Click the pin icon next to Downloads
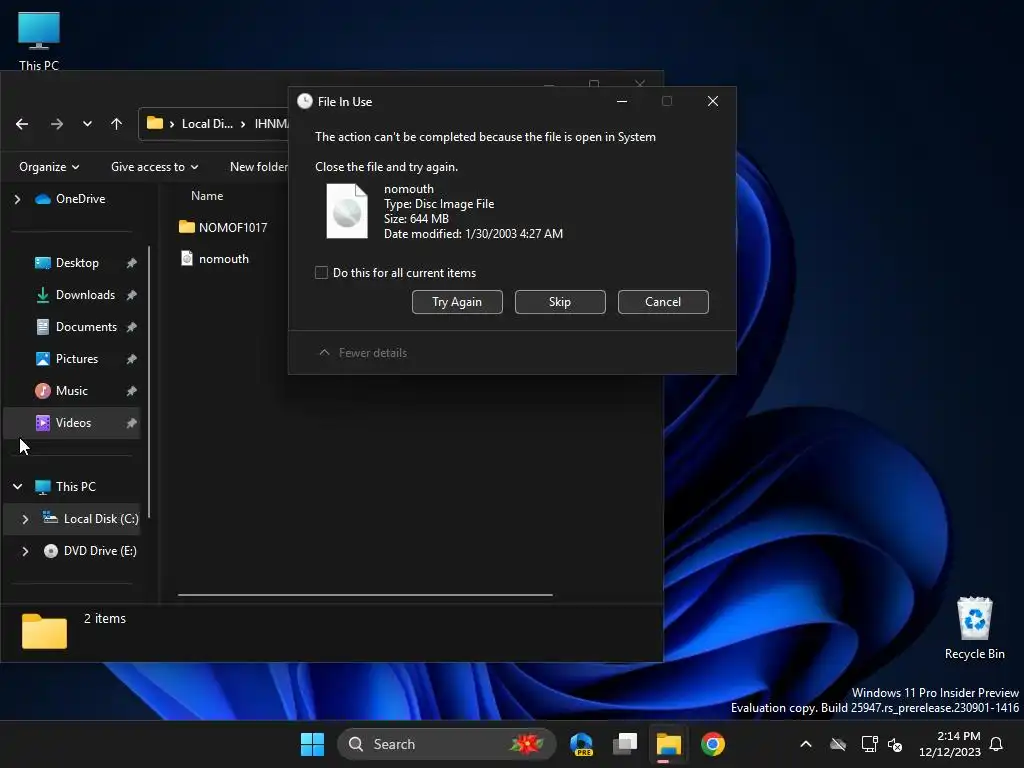 click(131, 295)
